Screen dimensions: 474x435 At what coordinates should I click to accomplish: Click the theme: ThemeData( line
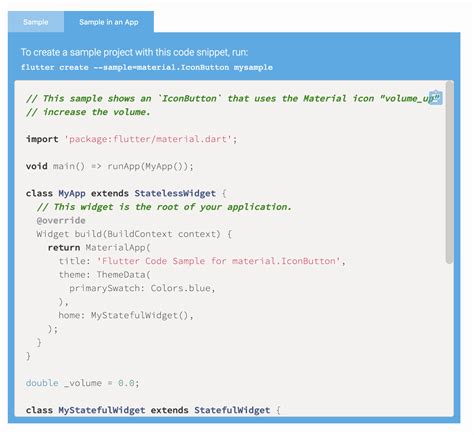104,275
